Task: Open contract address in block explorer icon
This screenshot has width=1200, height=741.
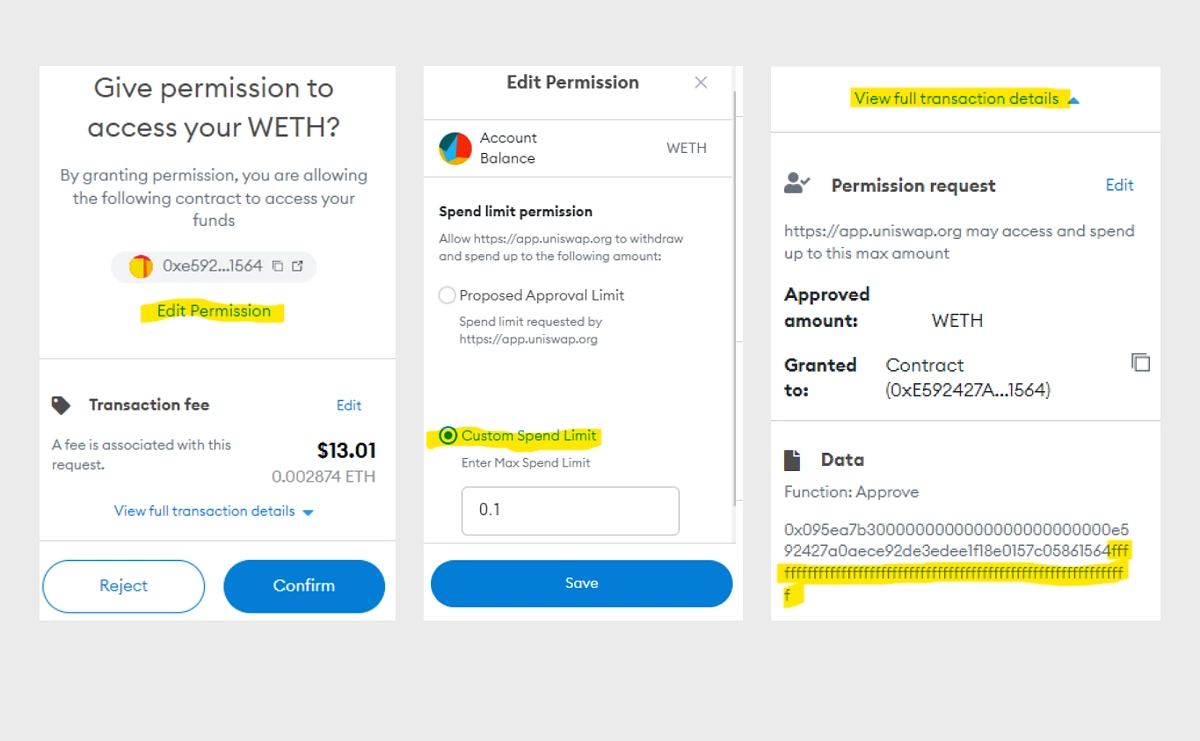Action: coord(297,266)
